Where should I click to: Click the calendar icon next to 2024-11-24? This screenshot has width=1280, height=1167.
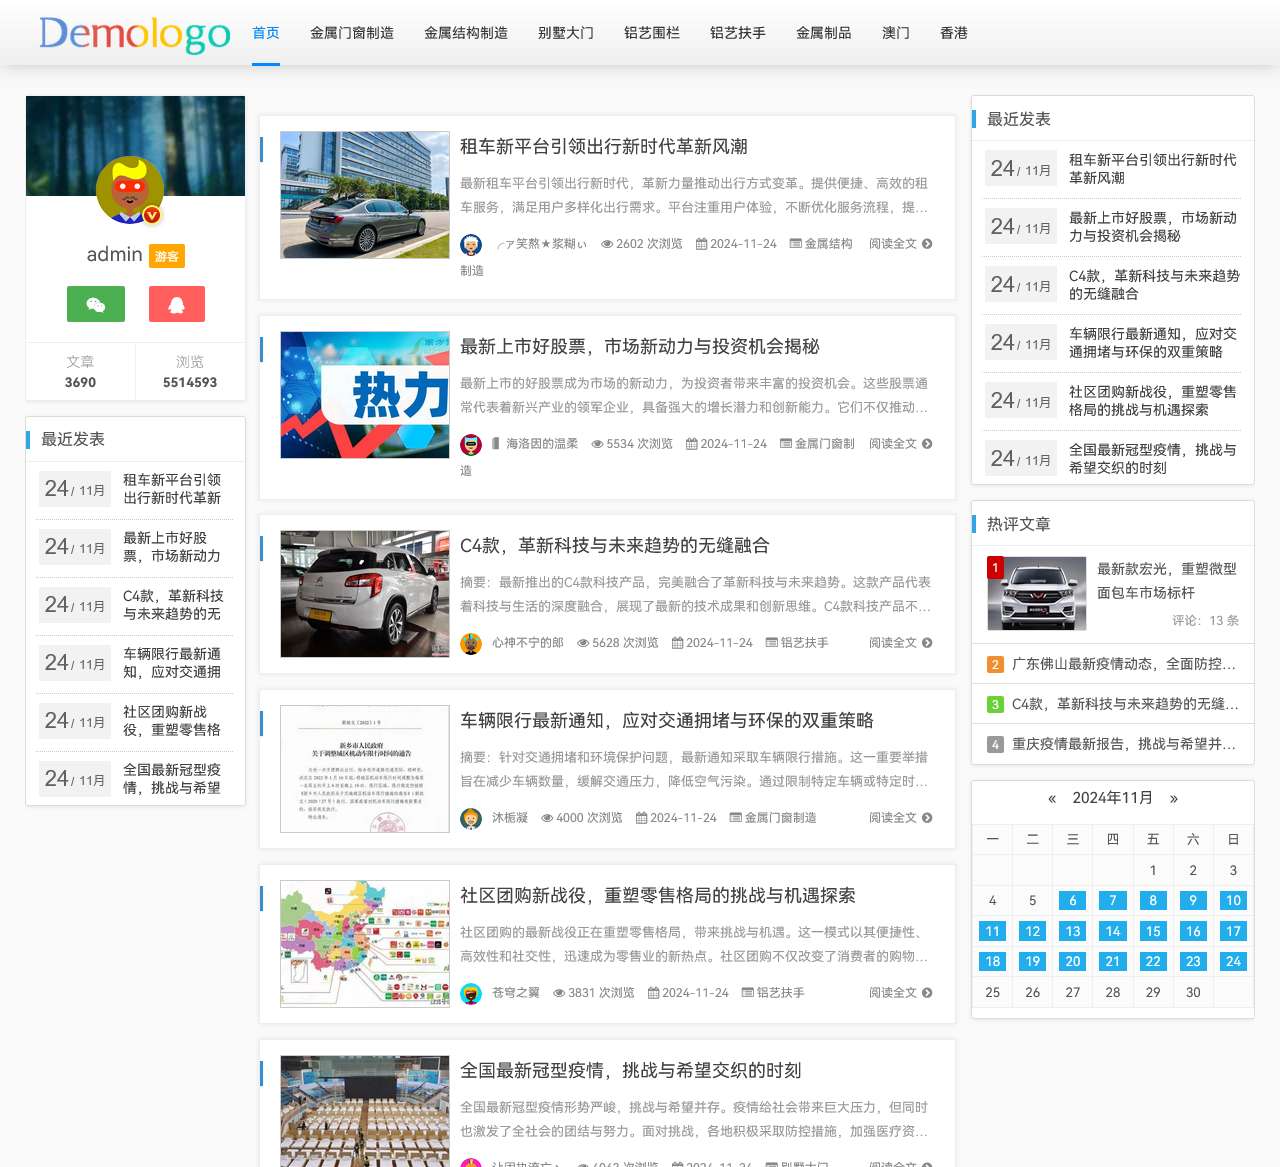tap(701, 243)
